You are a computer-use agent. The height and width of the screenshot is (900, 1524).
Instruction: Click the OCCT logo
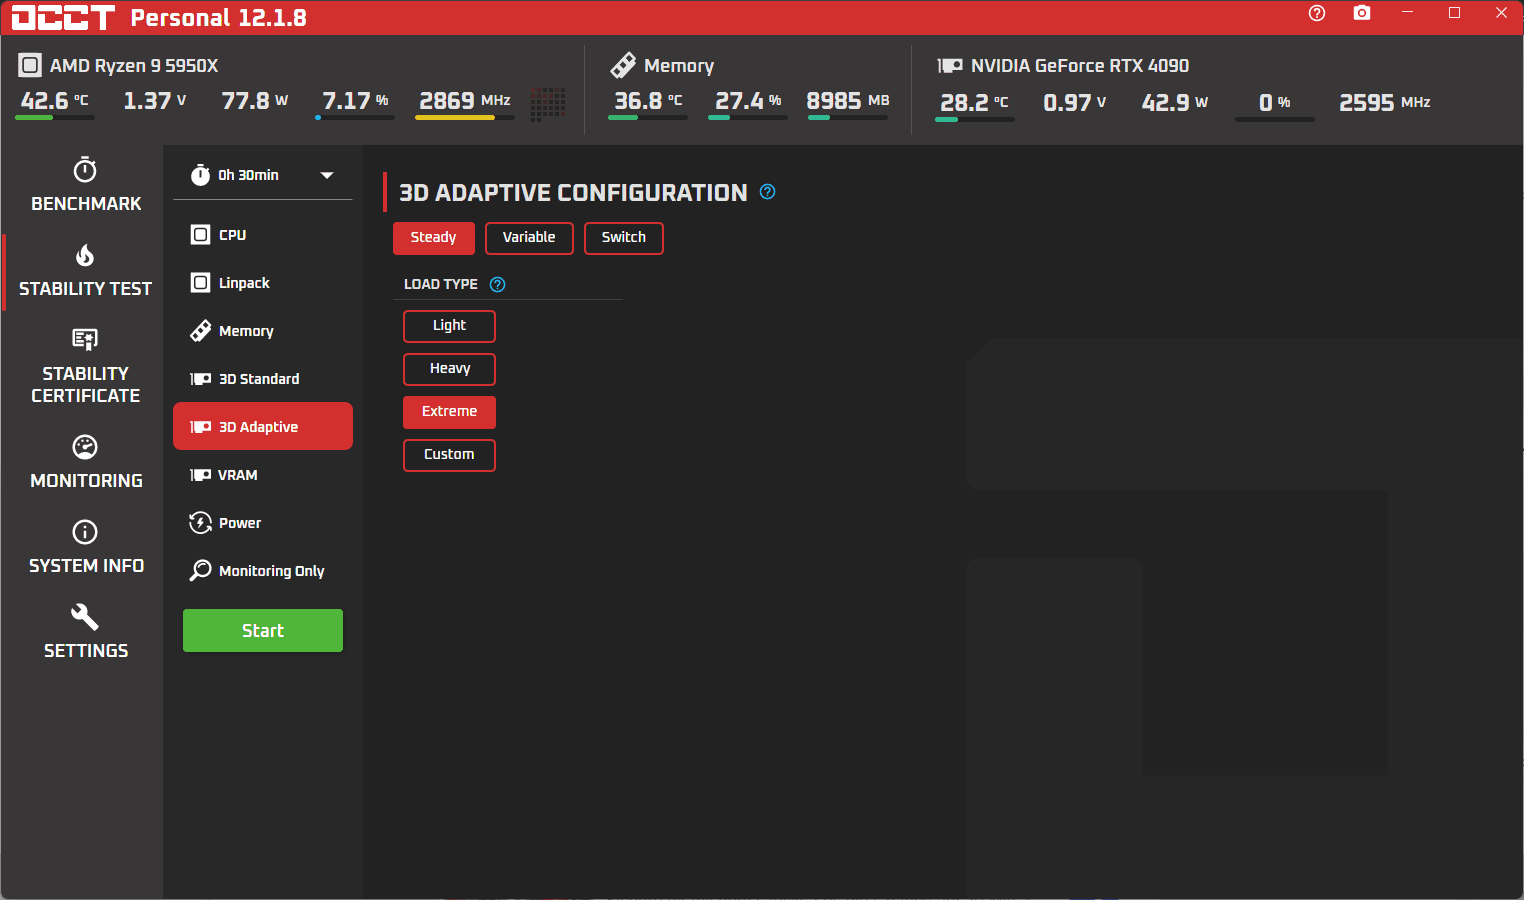[63, 17]
